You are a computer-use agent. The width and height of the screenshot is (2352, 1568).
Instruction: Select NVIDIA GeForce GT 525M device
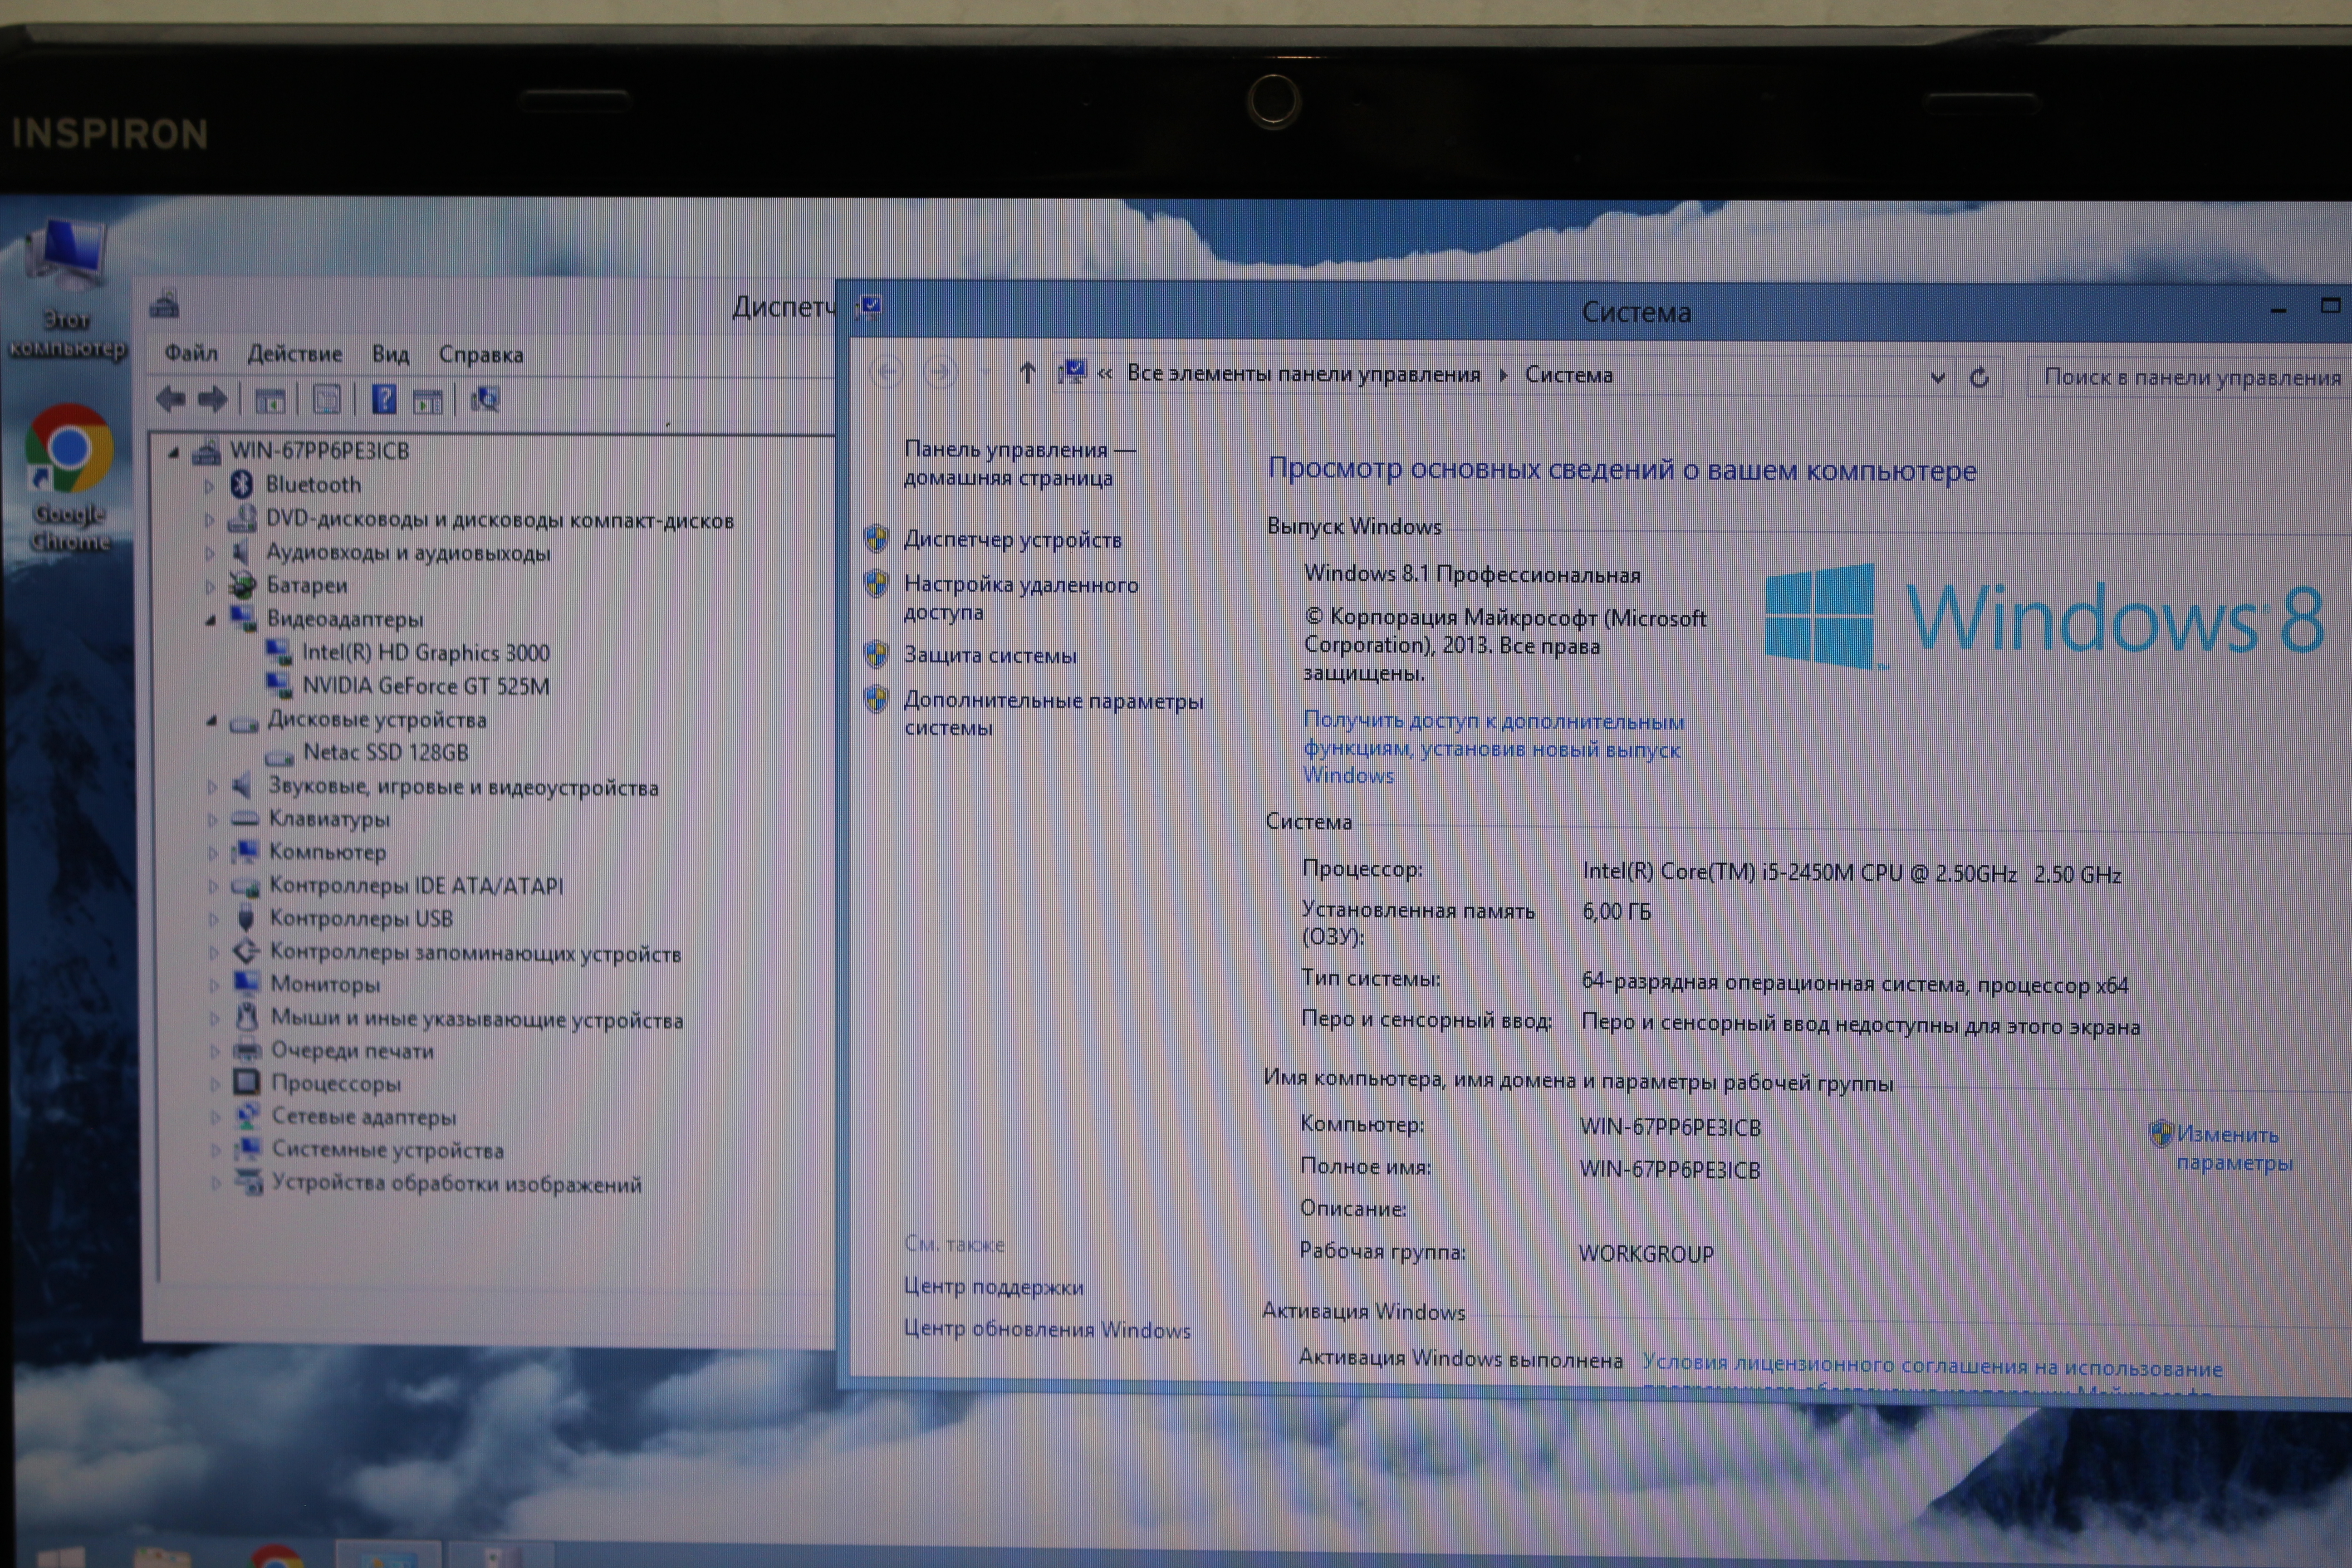[425, 686]
